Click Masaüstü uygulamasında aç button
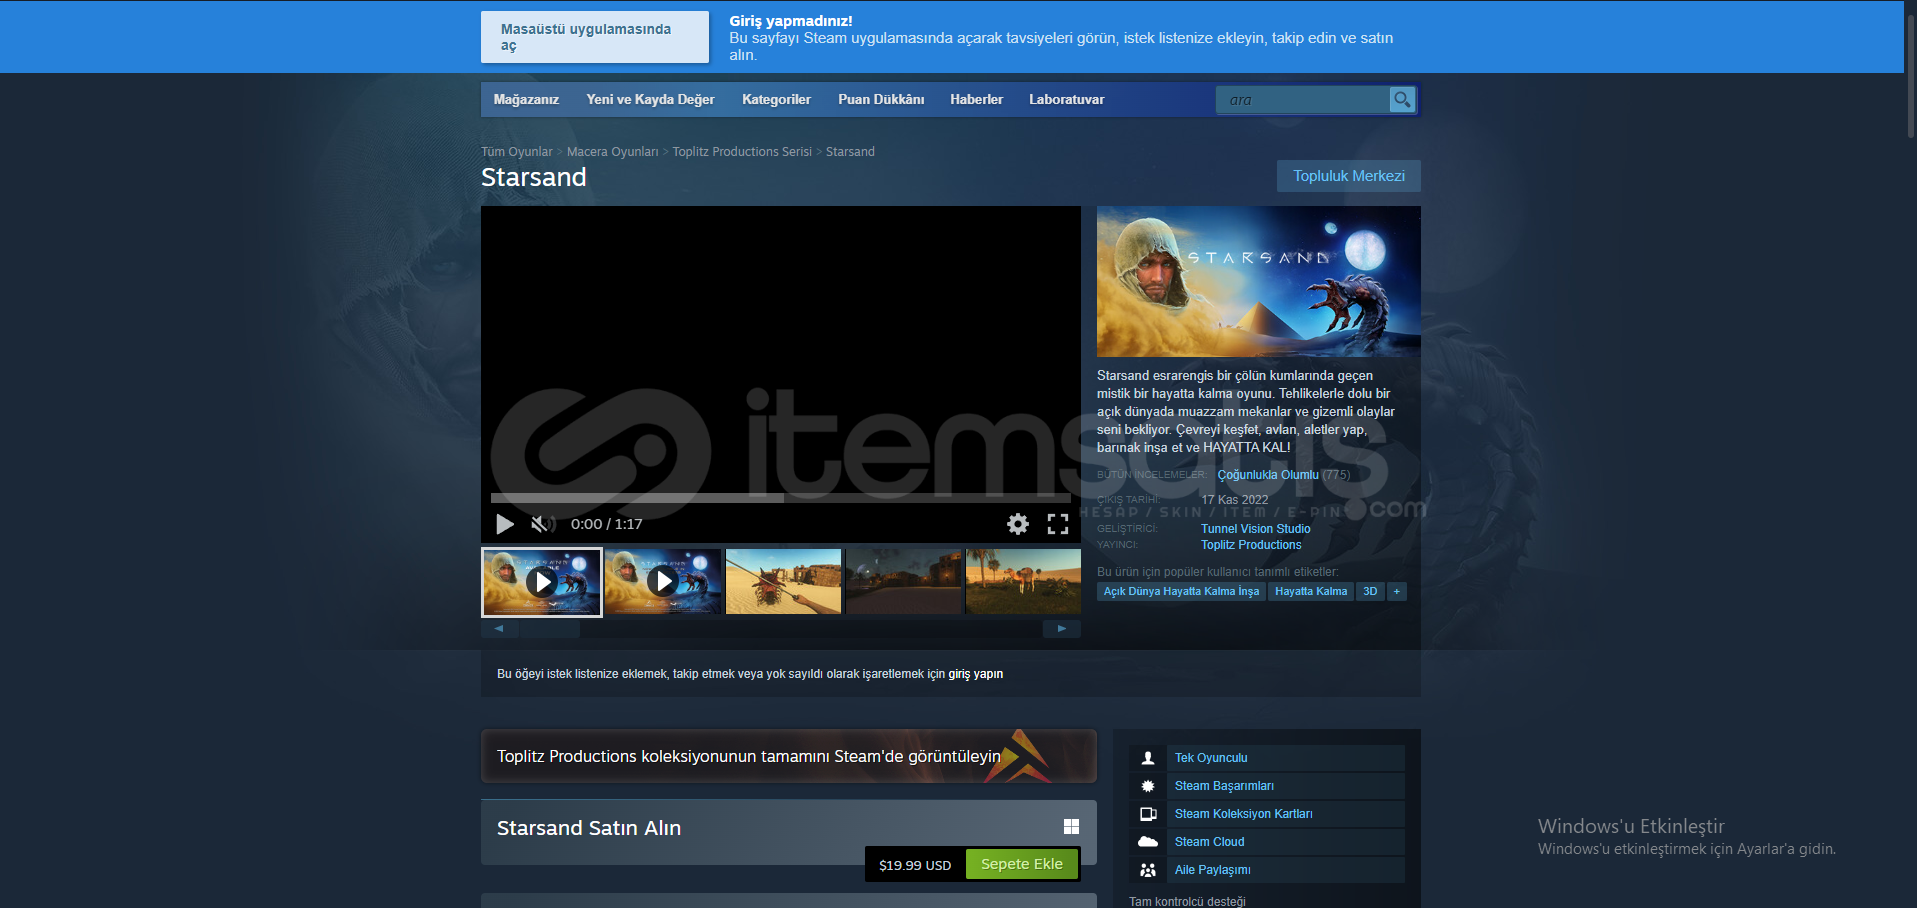 tap(595, 37)
